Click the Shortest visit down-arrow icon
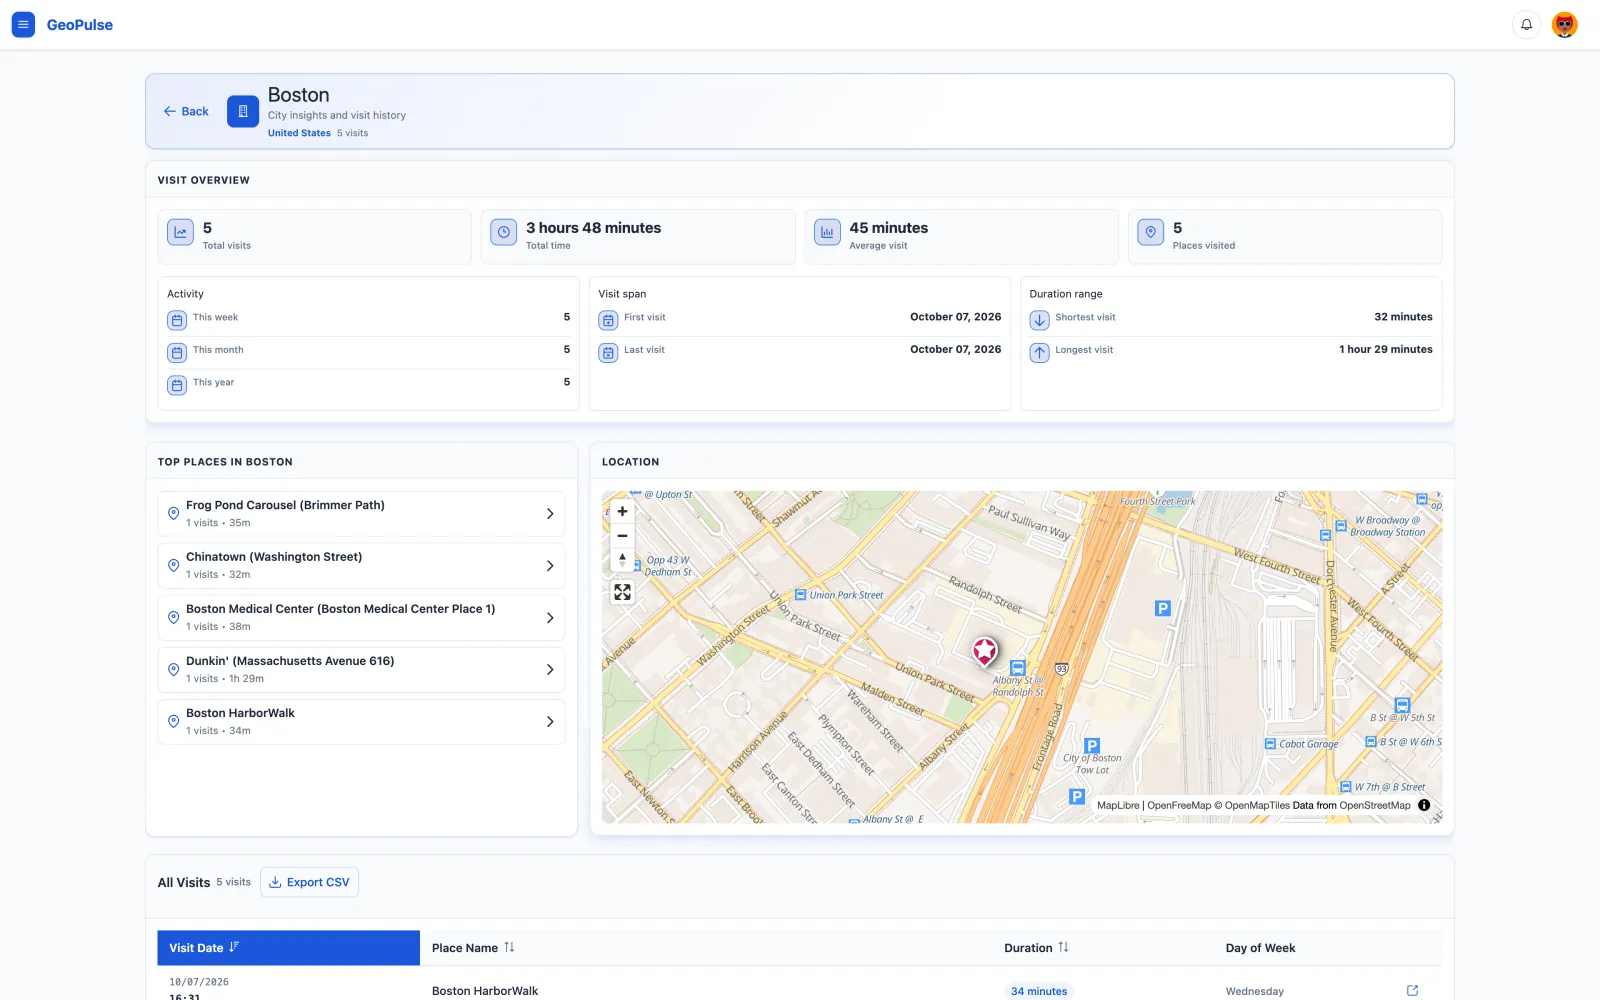Image resolution: width=1600 pixels, height=1000 pixels. pyautogui.click(x=1040, y=320)
